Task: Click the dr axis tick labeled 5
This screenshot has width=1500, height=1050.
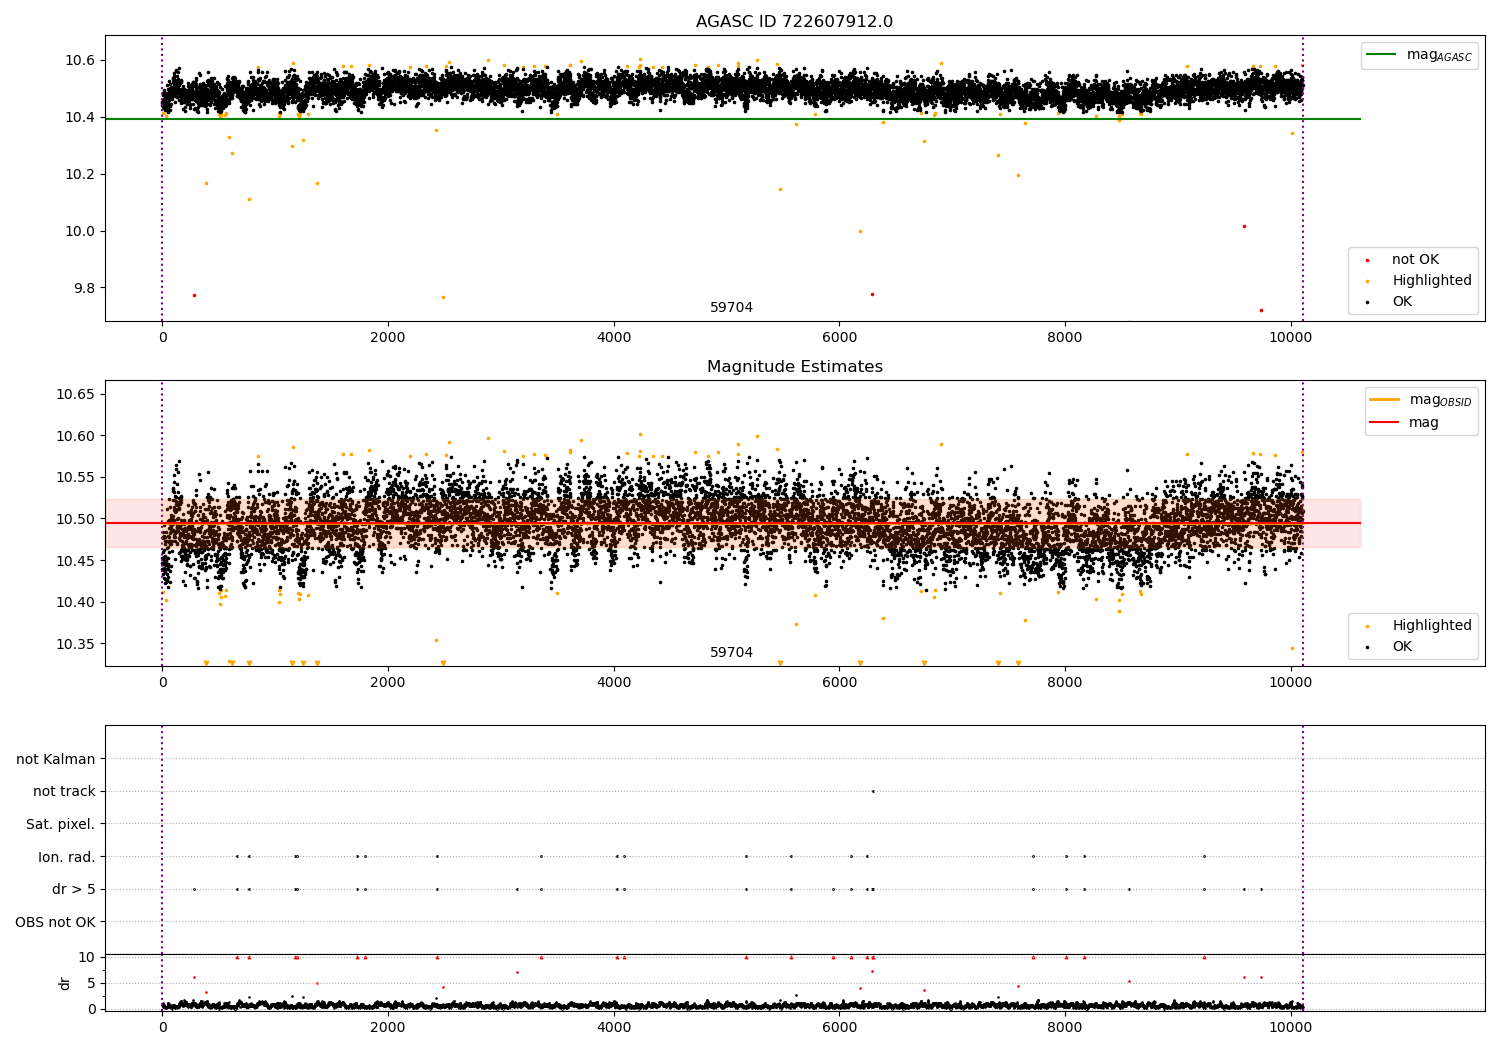Action: [x=92, y=983]
